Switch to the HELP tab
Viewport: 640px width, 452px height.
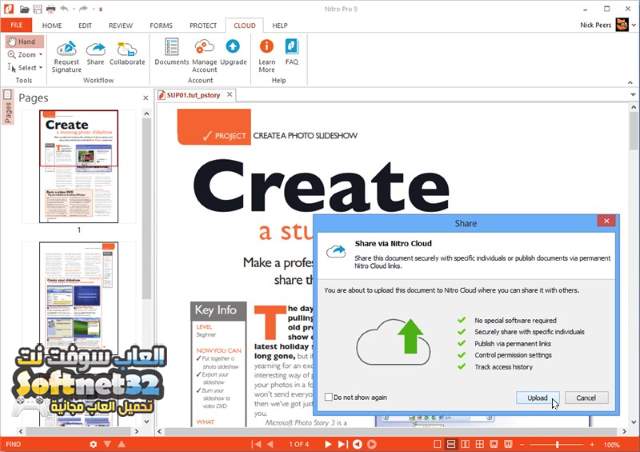point(280,25)
